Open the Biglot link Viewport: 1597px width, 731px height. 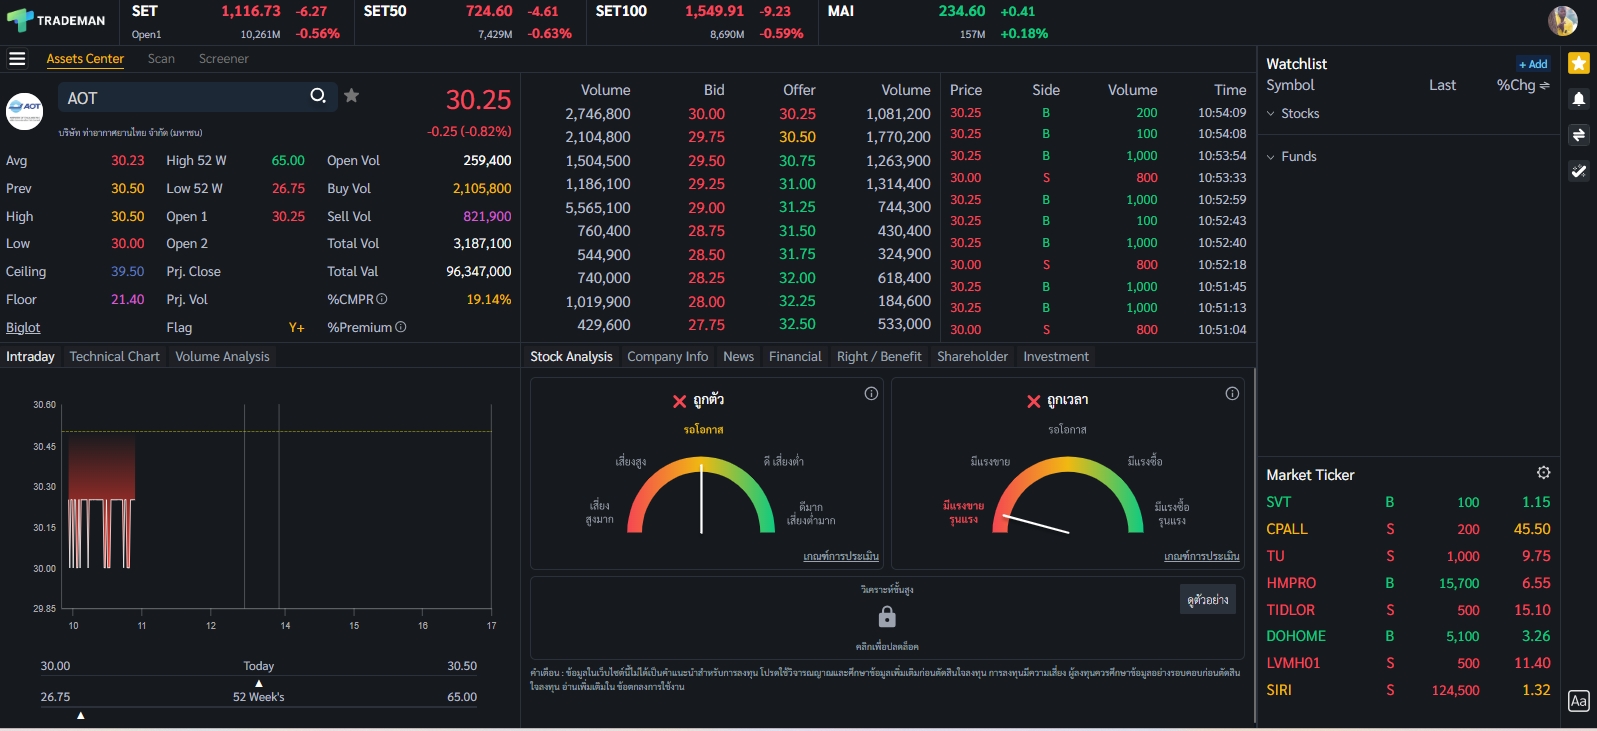(23, 328)
